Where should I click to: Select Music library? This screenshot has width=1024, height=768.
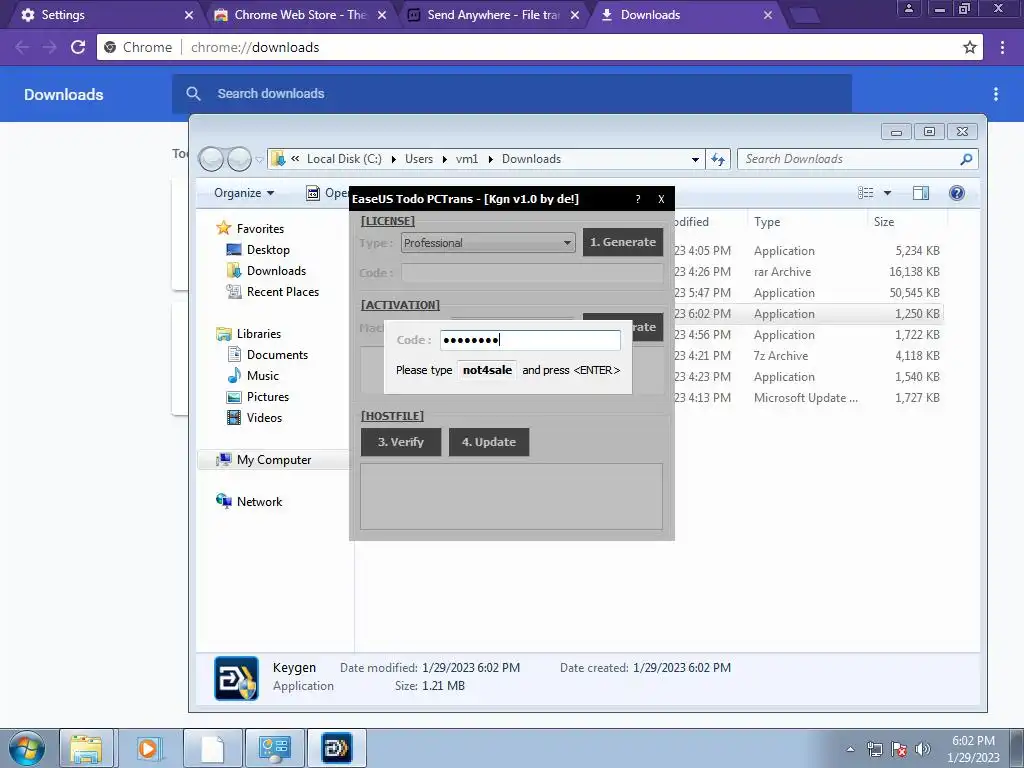[x=263, y=376]
